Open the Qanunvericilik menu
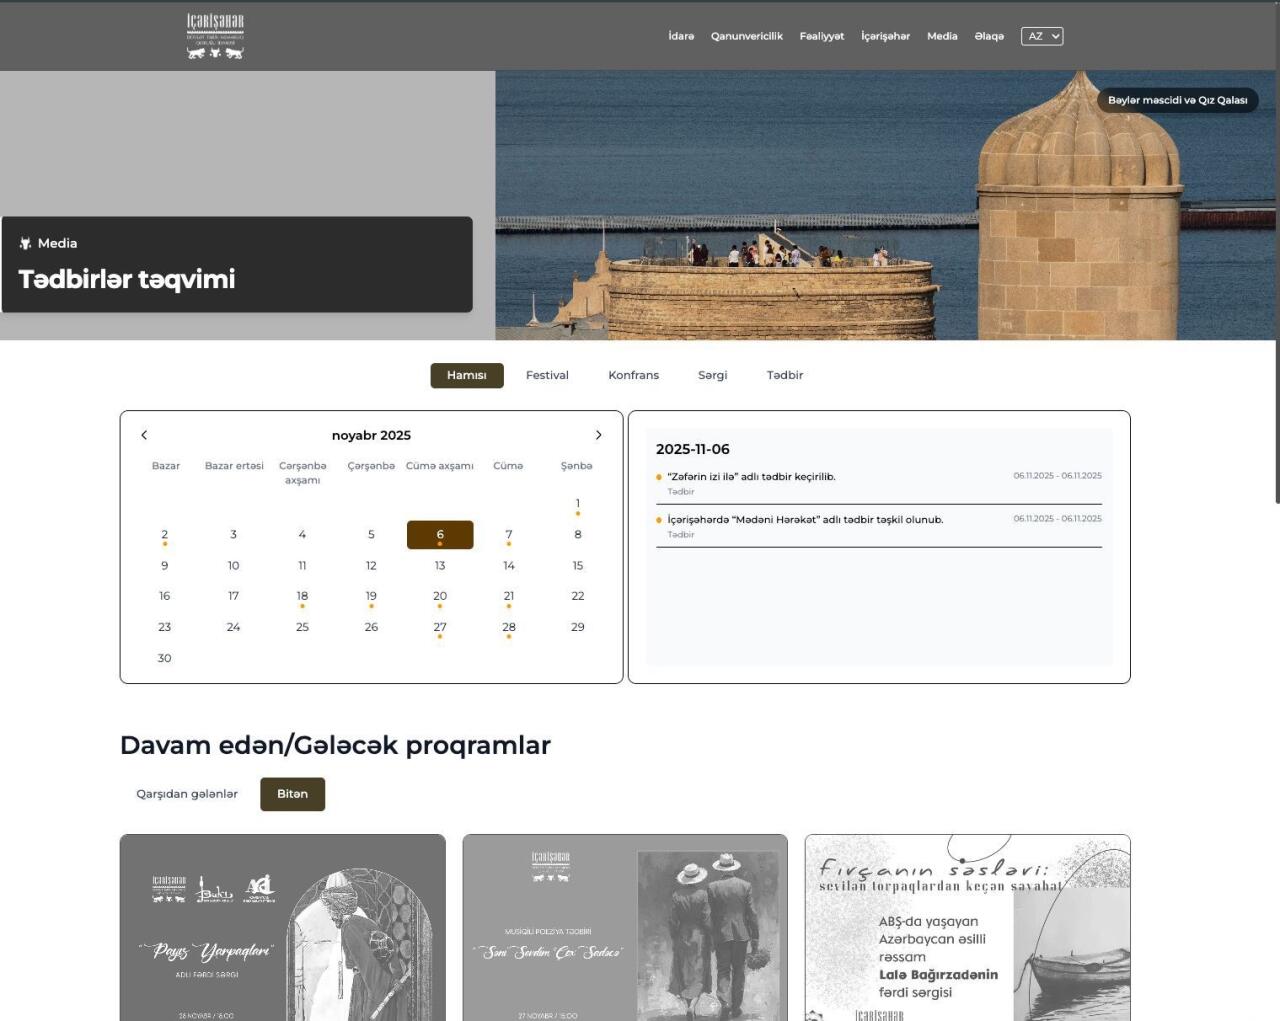 pos(746,36)
